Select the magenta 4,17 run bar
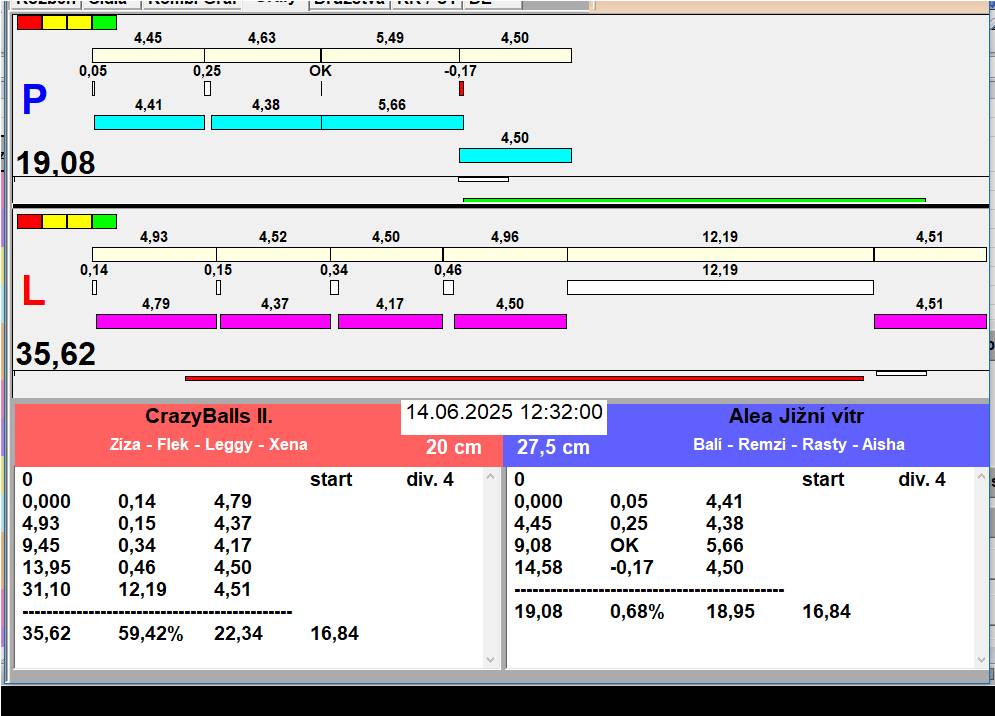 click(390, 321)
